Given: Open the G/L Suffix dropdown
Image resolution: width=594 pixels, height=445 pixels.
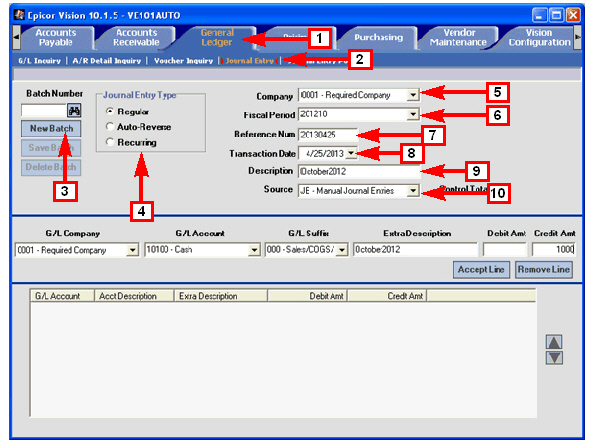Looking at the screenshot, I should (342, 250).
